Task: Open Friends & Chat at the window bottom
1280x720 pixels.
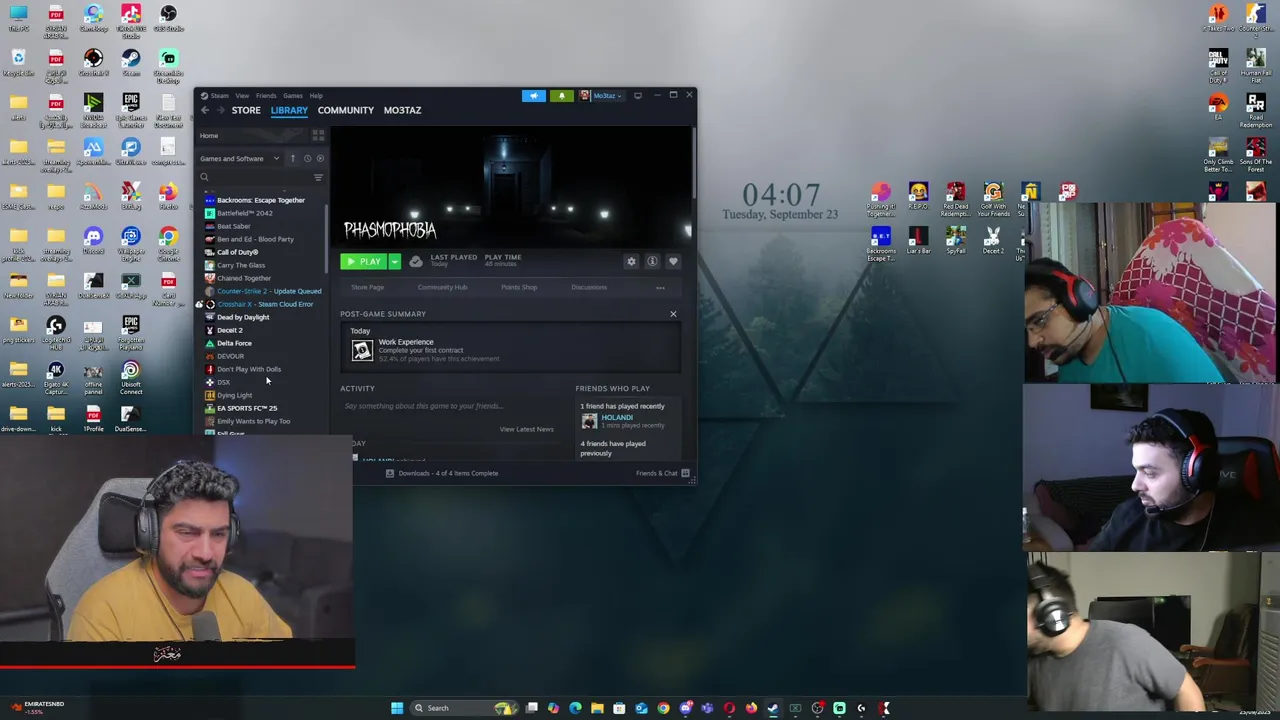Action: [x=663, y=473]
